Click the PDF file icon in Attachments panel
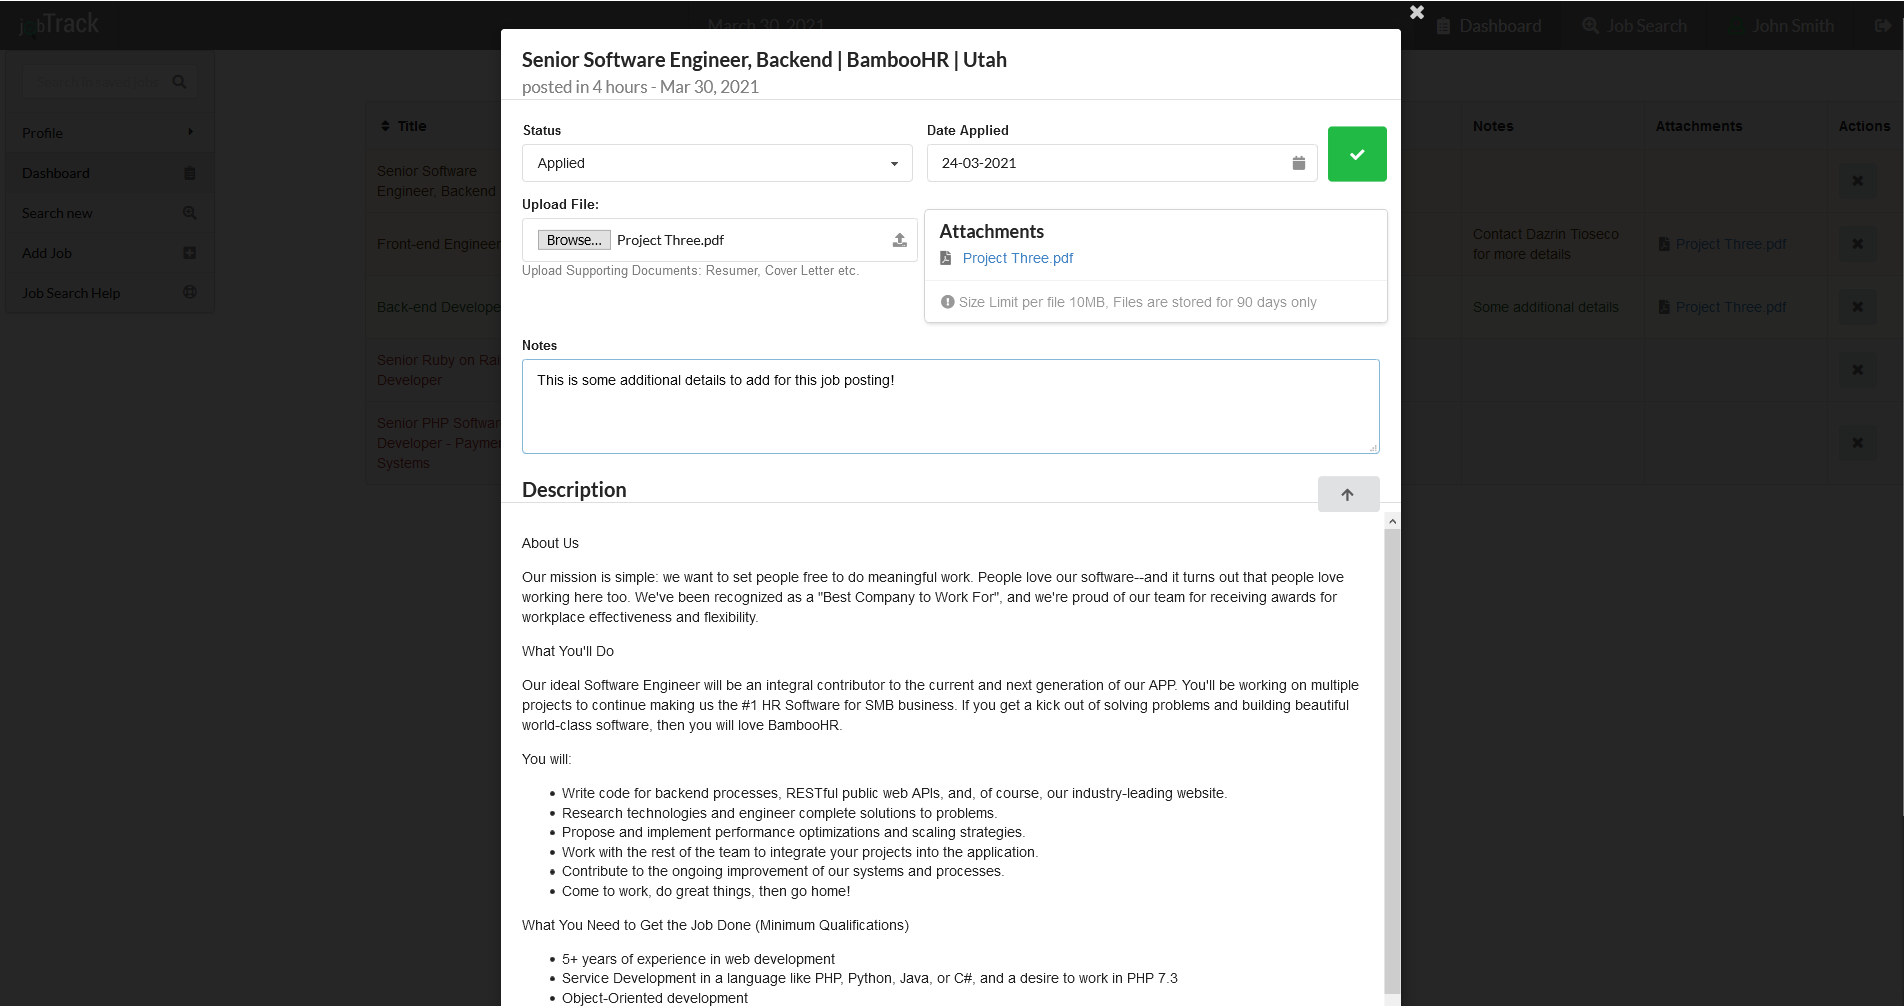This screenshot has height=1006, width=1904. [x=946, y=258]
